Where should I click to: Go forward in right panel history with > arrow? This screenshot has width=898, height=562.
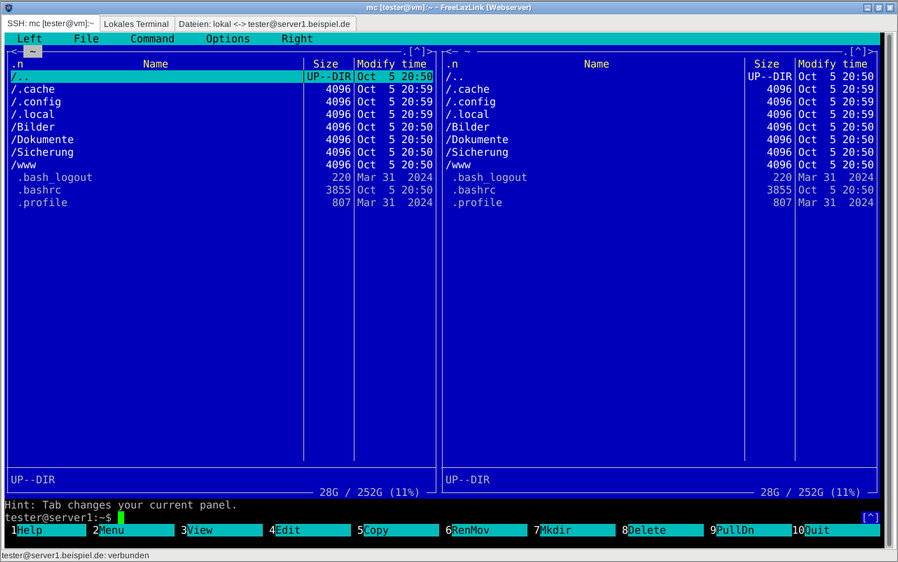tap(871, 52)
